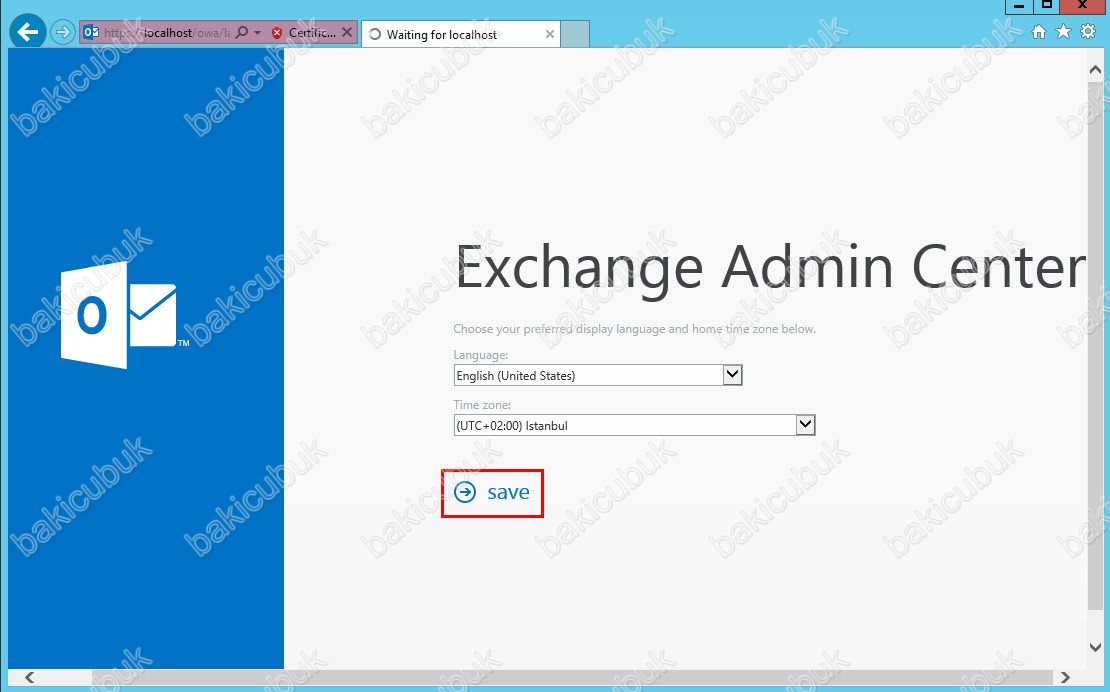The height and width of the screenshot is (692, 1110).
Task: Open Favorites with the star icon
Action: 1063,31
